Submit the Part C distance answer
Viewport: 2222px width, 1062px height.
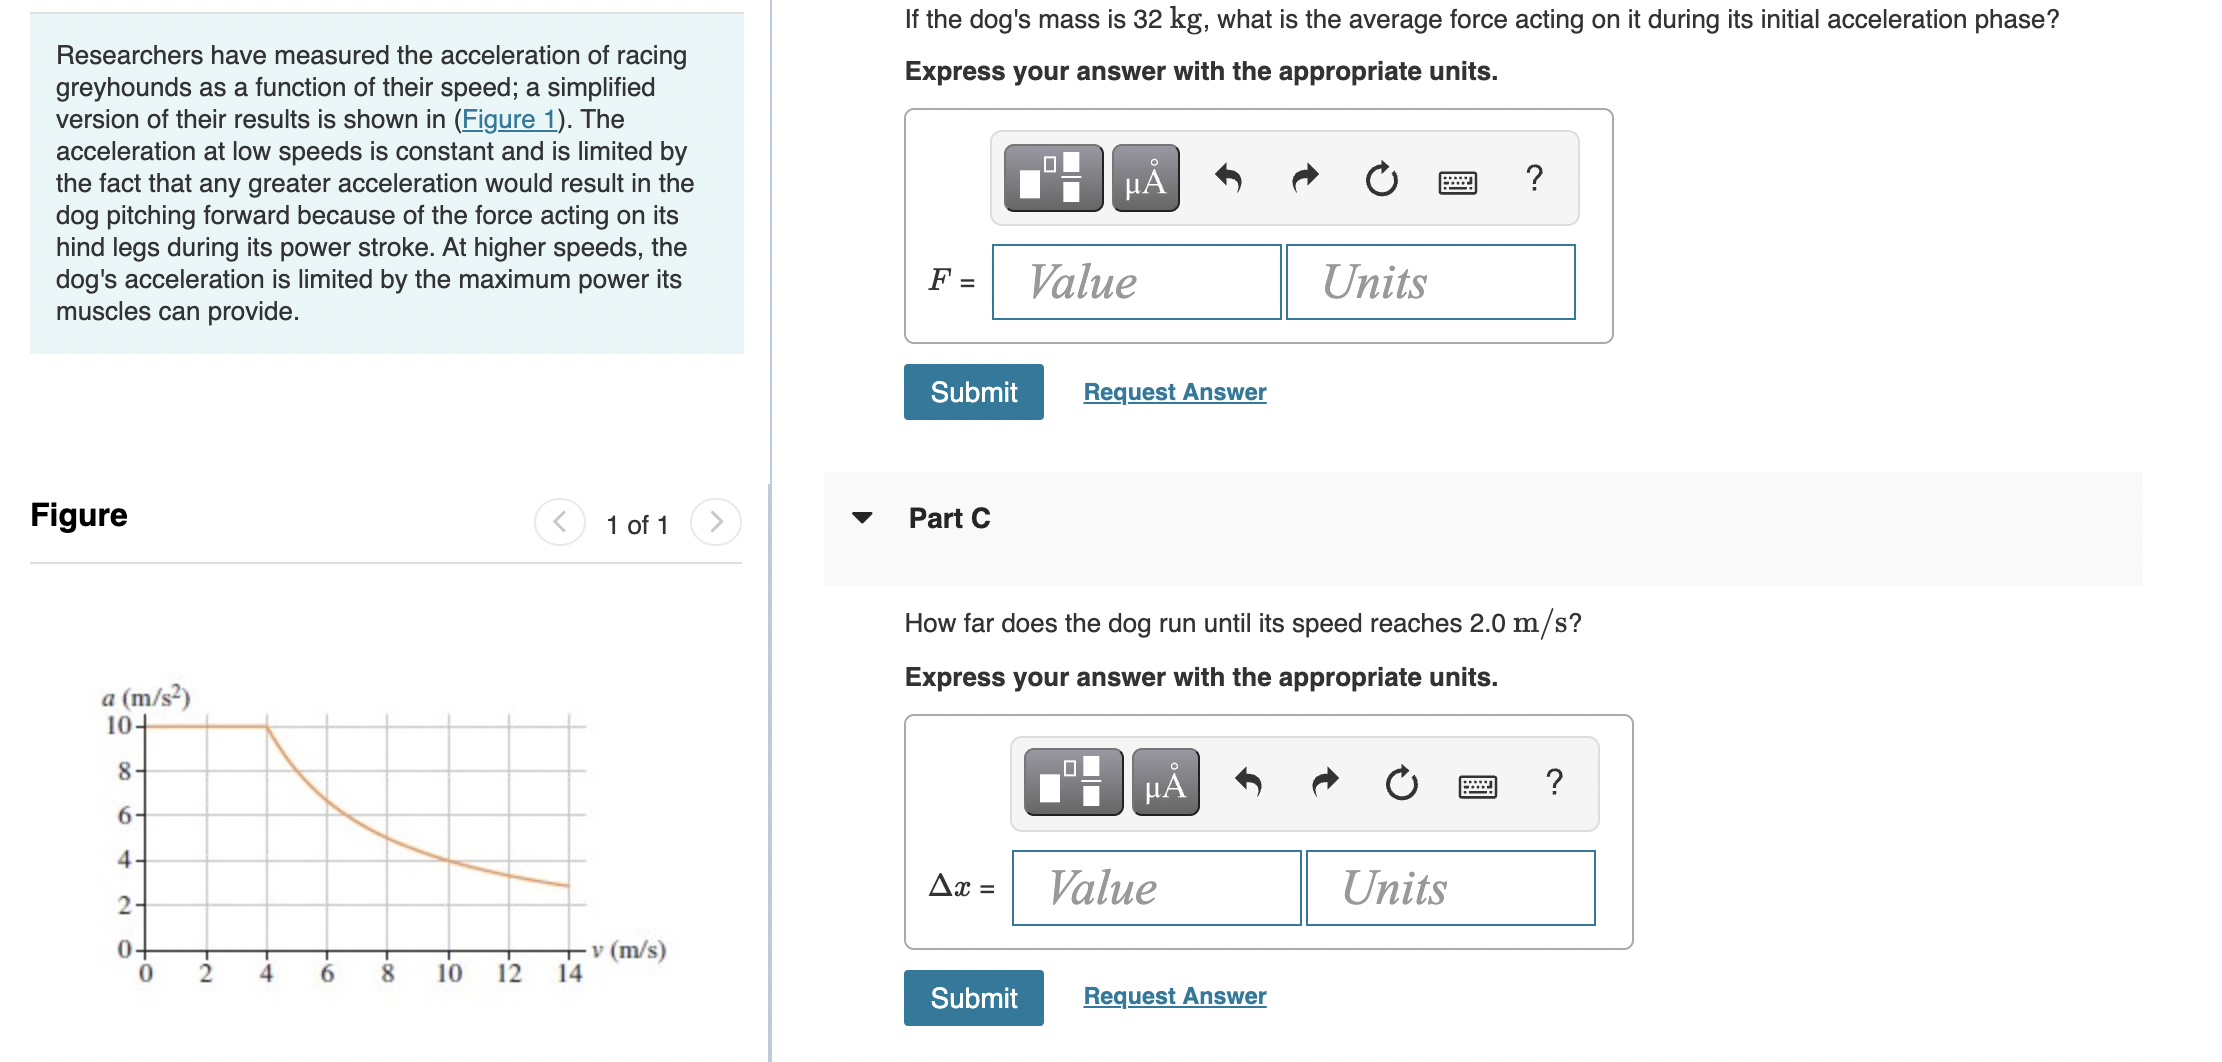973,997
